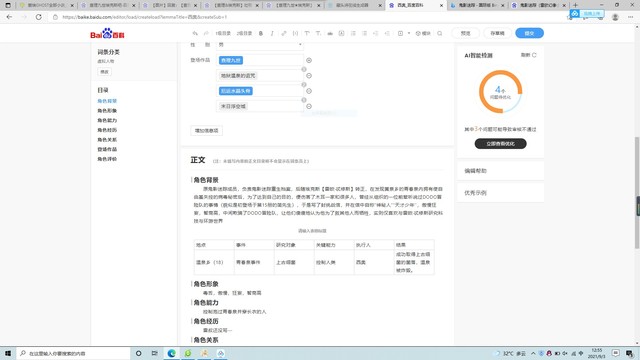Go back with the browser back arrow
Screen dimensions: 640x360
(9, 17)
